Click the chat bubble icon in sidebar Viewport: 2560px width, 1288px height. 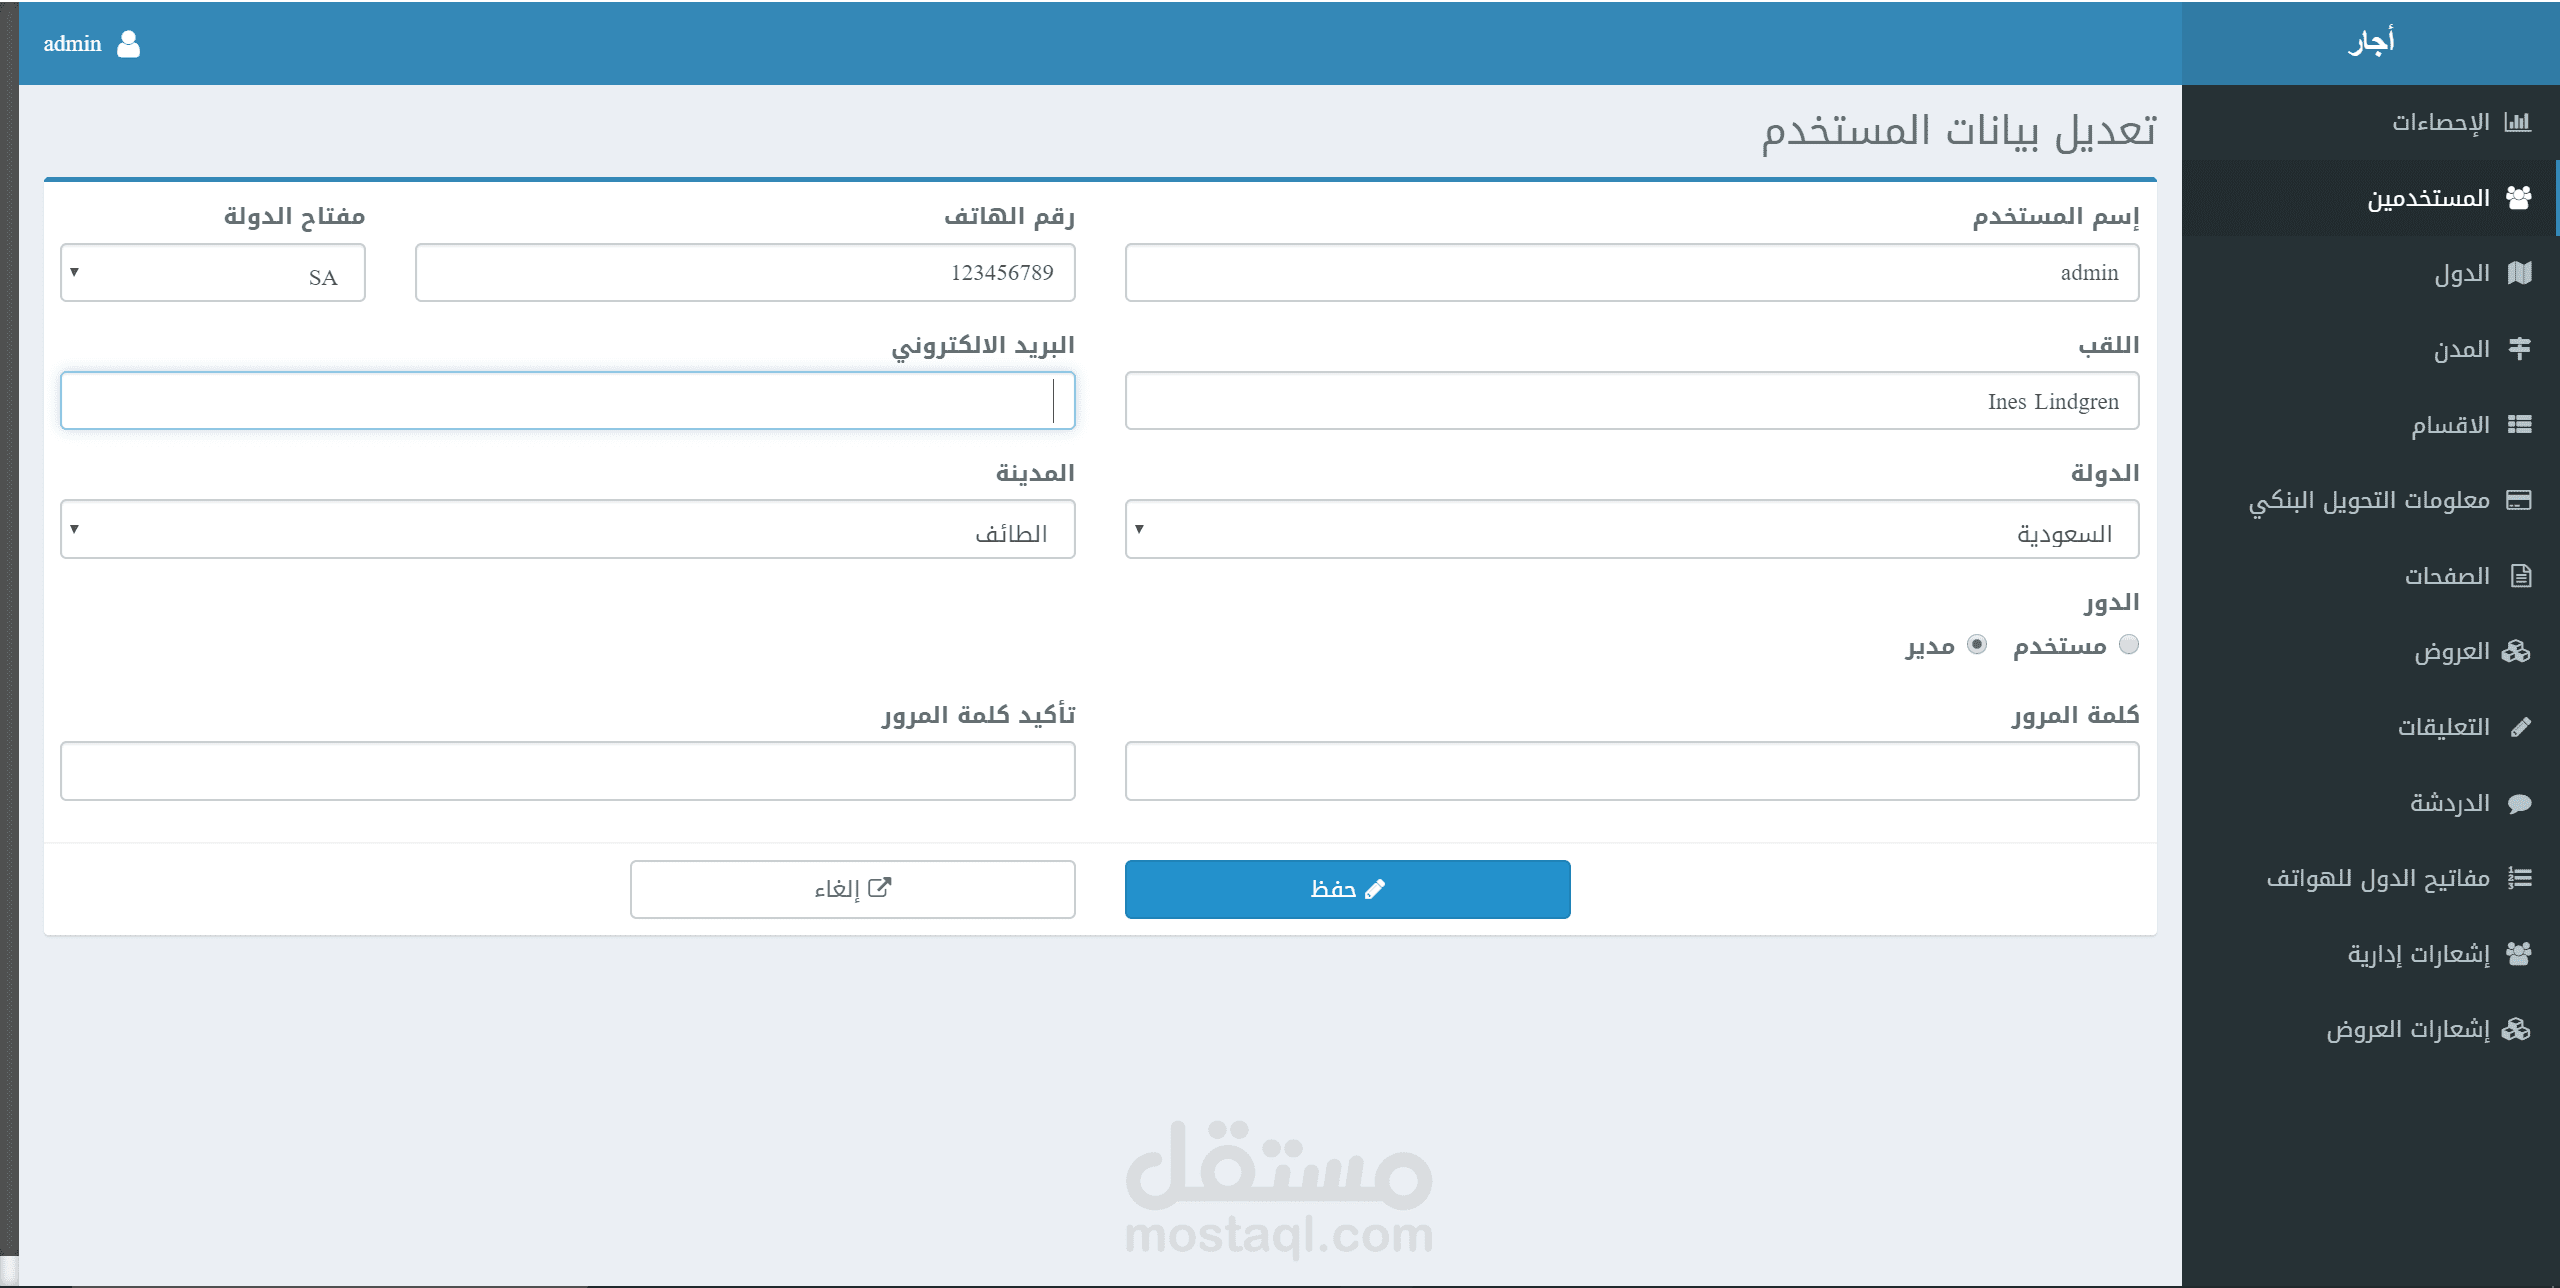pos(2519,803)
